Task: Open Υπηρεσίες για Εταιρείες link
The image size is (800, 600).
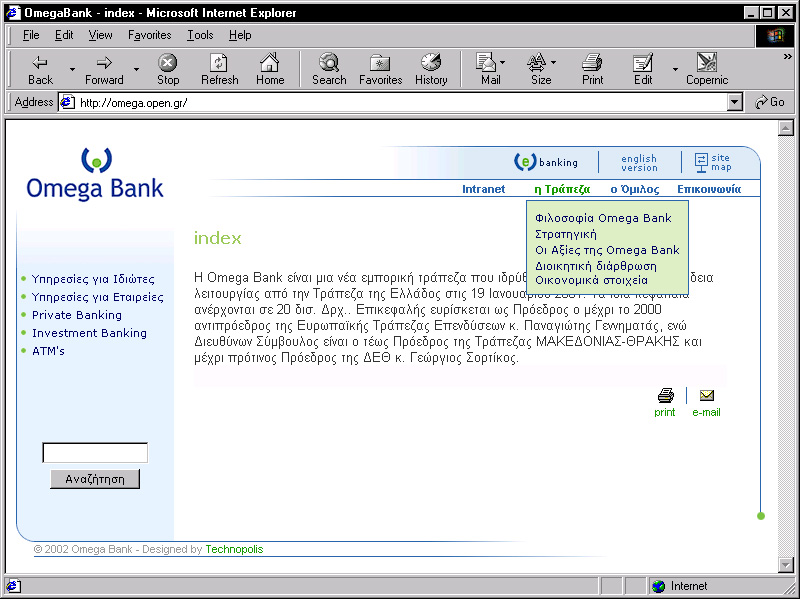Action: coord(97,297)
